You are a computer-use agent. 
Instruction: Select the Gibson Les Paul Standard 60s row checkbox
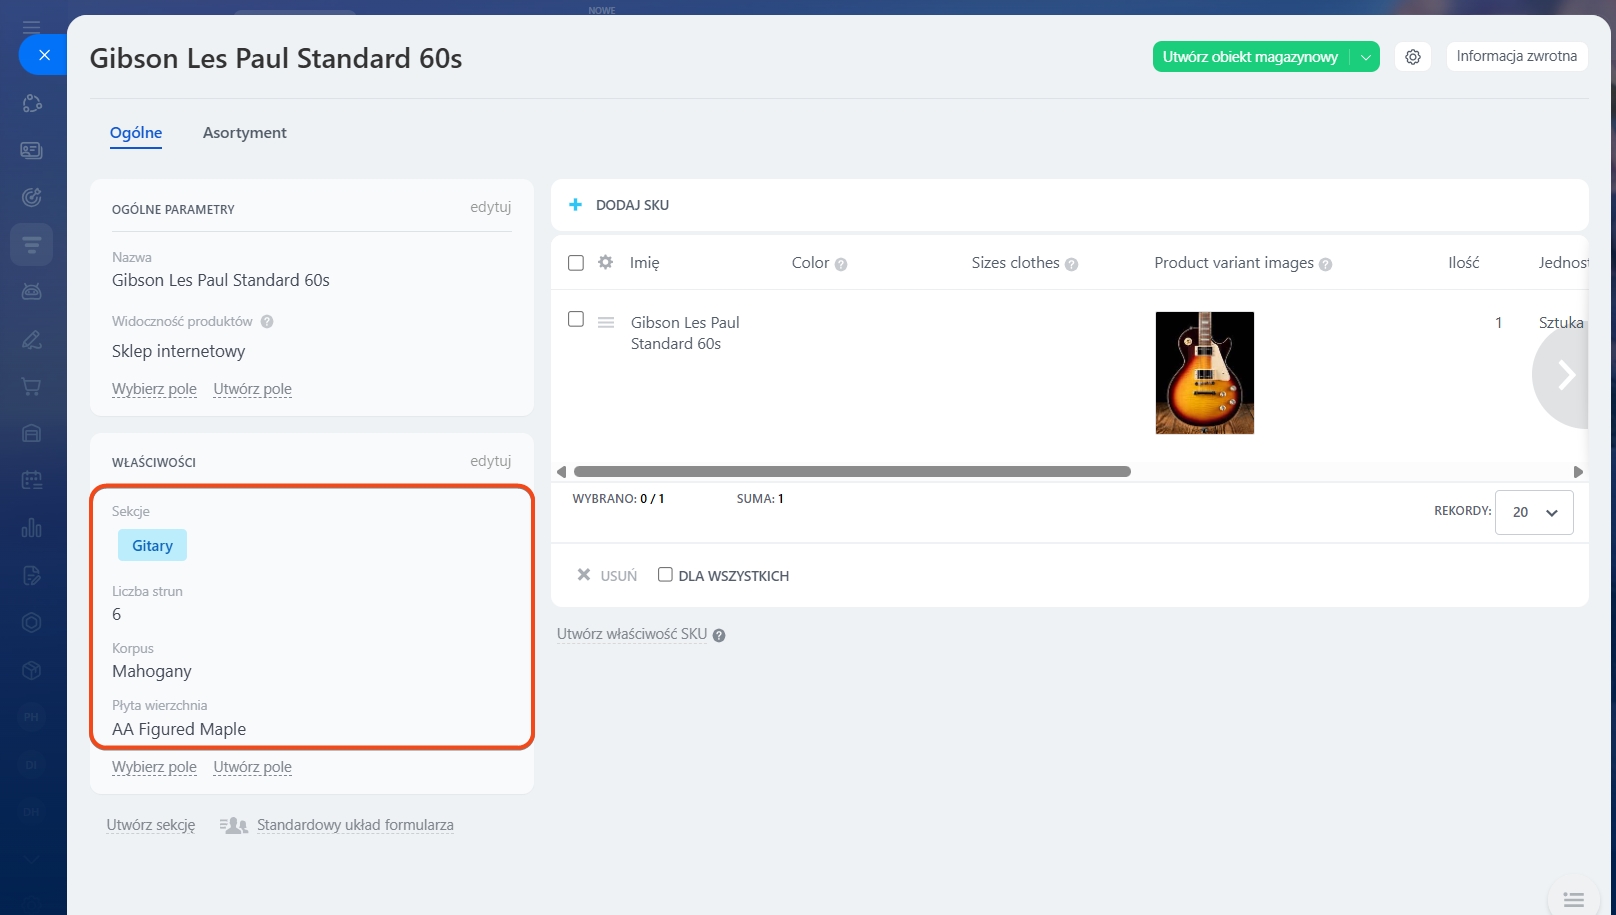click(x=576, y=319)
